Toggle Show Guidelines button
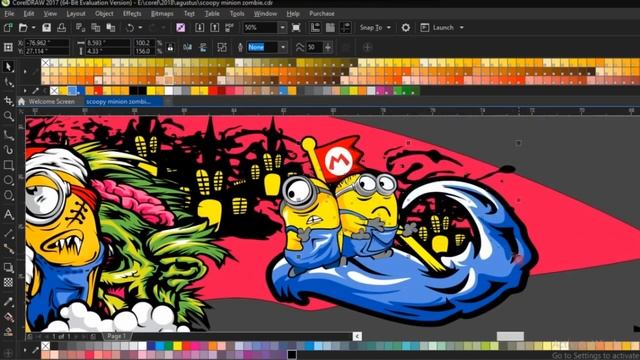 tap(345, 27)
